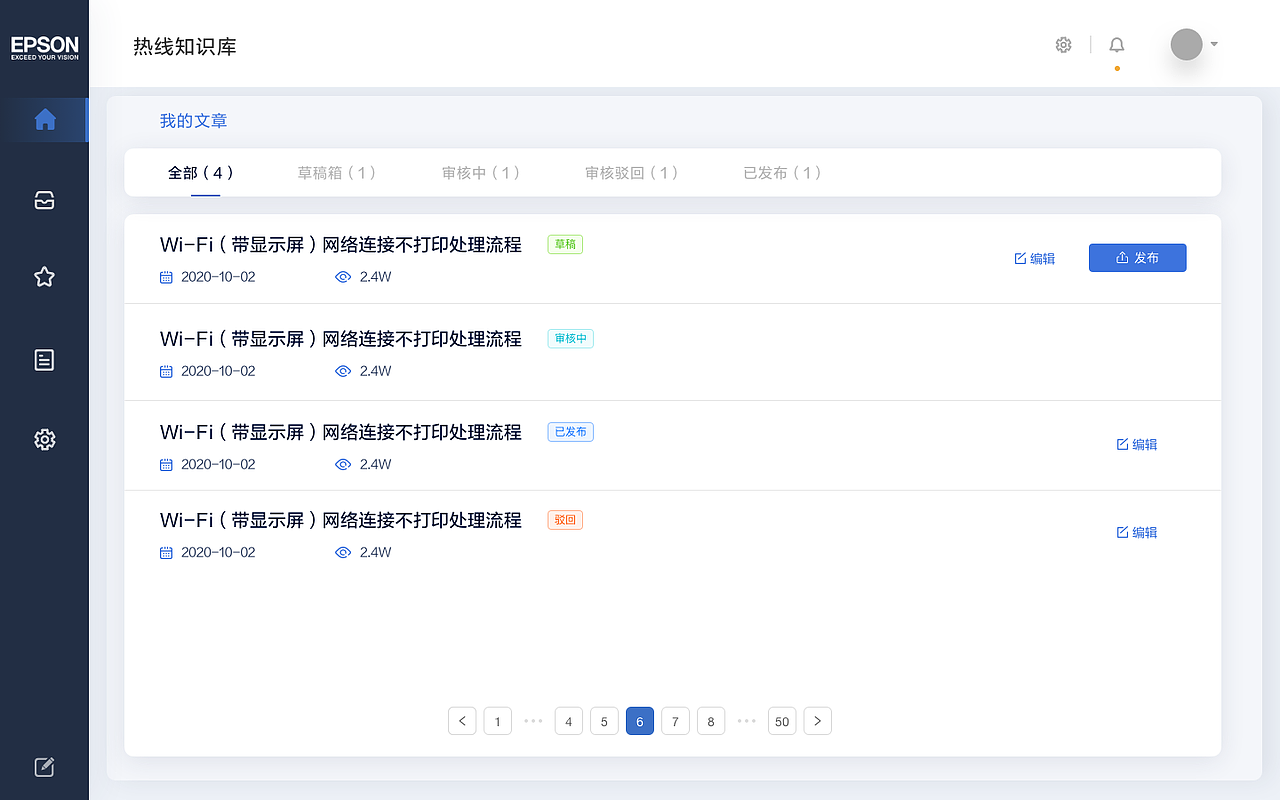This screenshot has width=1280, height=800.
Task: Click the inbox icon in the sidebar
Action: click(44, 199)
